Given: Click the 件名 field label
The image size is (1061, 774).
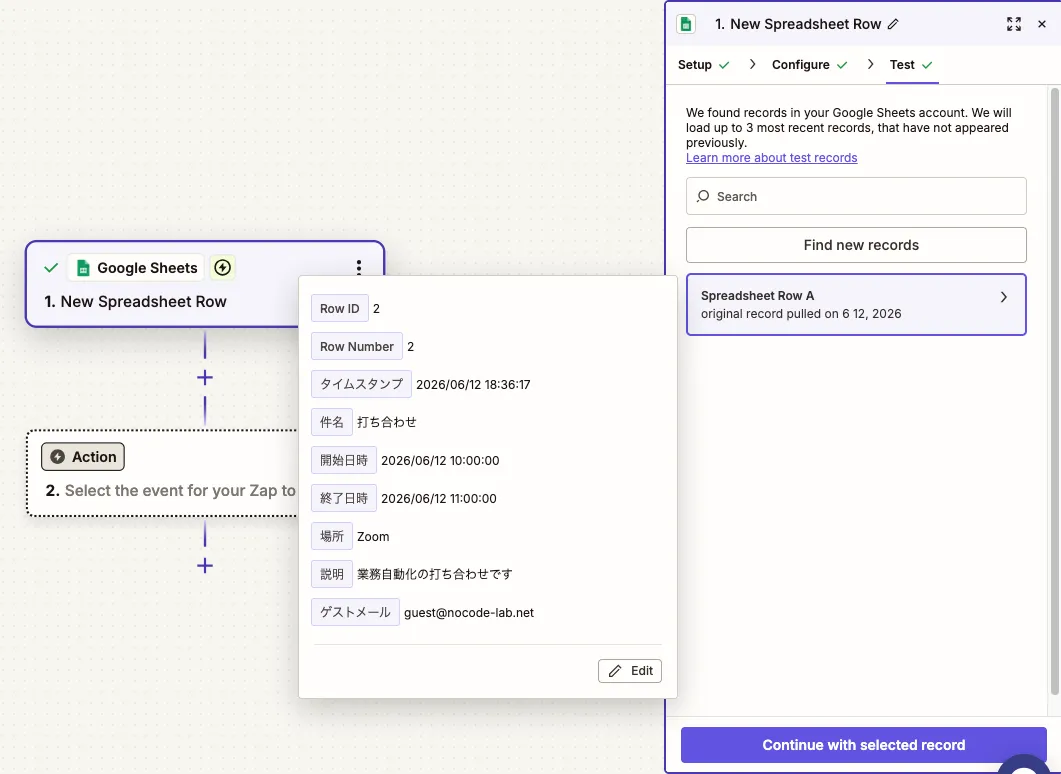Looking at the screenshot, I should pos(332,422).
